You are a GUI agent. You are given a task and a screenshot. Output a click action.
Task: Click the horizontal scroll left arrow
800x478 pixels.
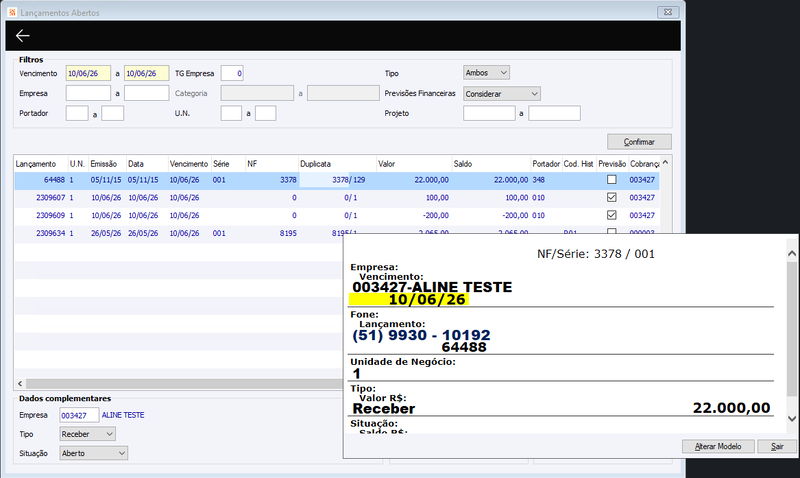(20, 384)
